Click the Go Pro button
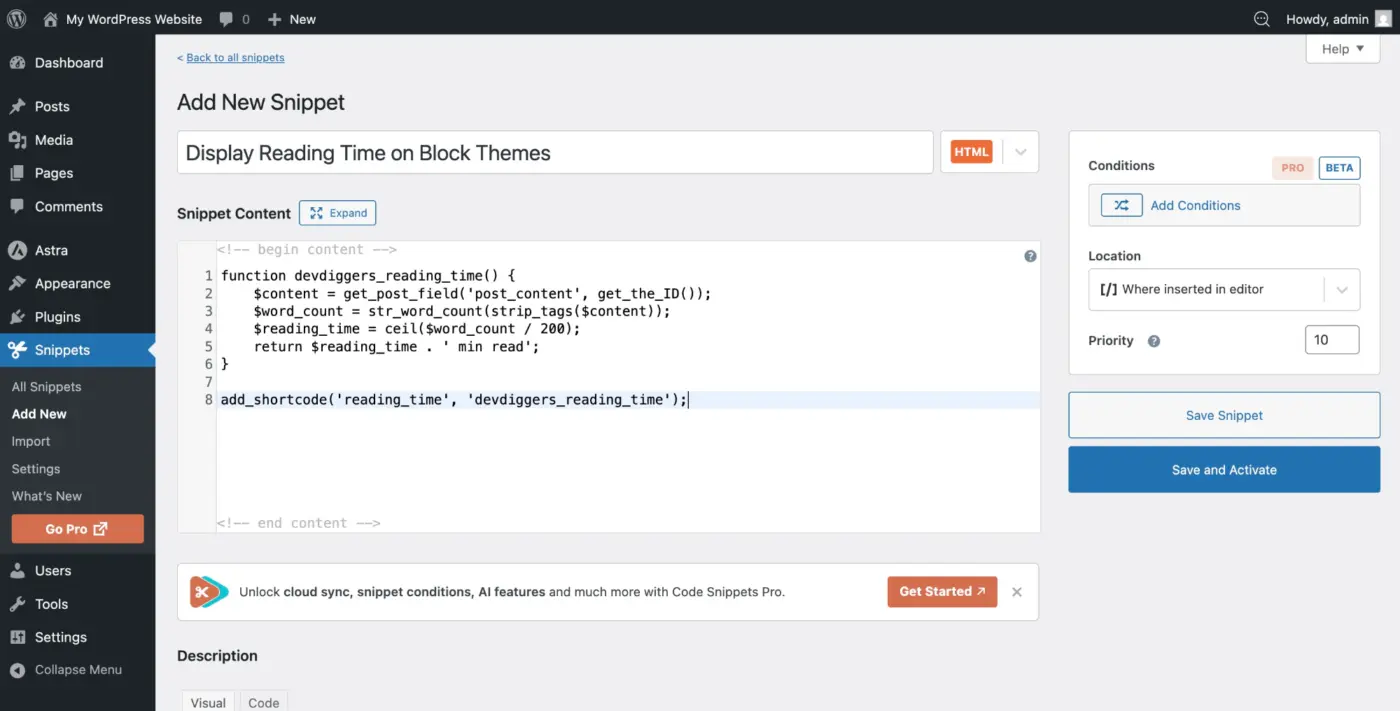Screen dimensions: 1400x711 pyautogui.click(x=77, y=529)
